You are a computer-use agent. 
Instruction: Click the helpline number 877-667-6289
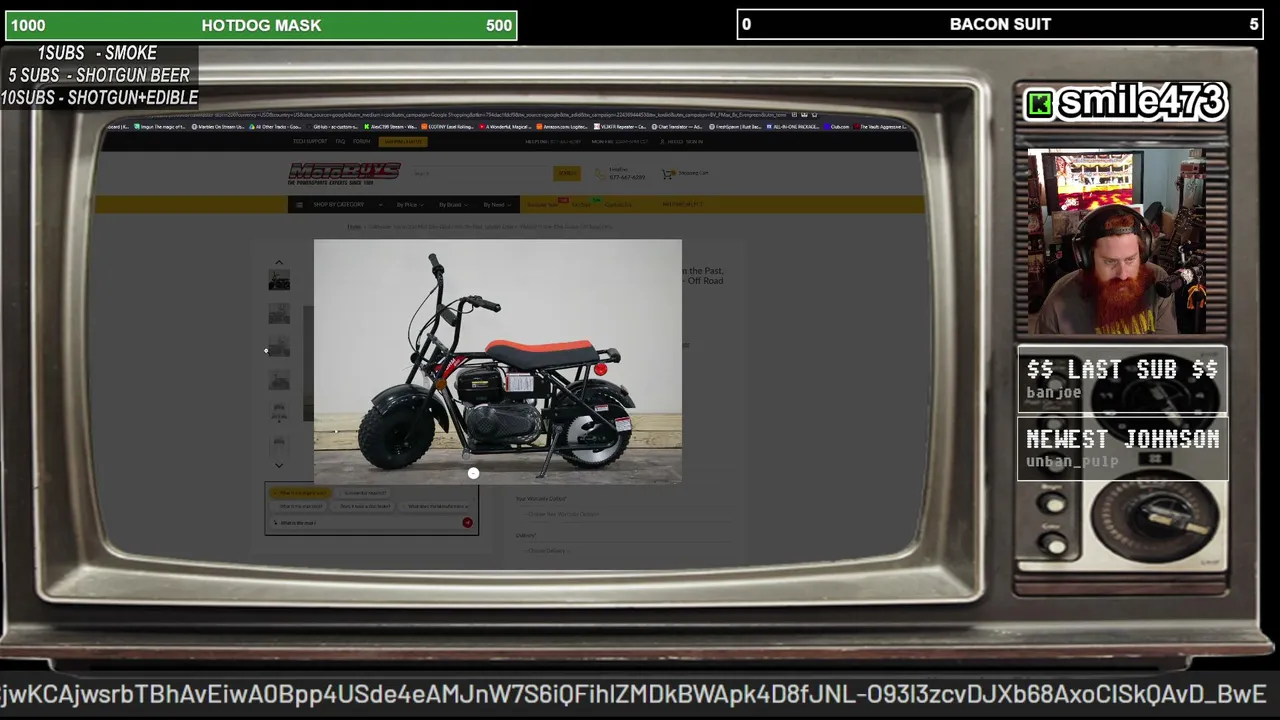click(x=627, y=177)
